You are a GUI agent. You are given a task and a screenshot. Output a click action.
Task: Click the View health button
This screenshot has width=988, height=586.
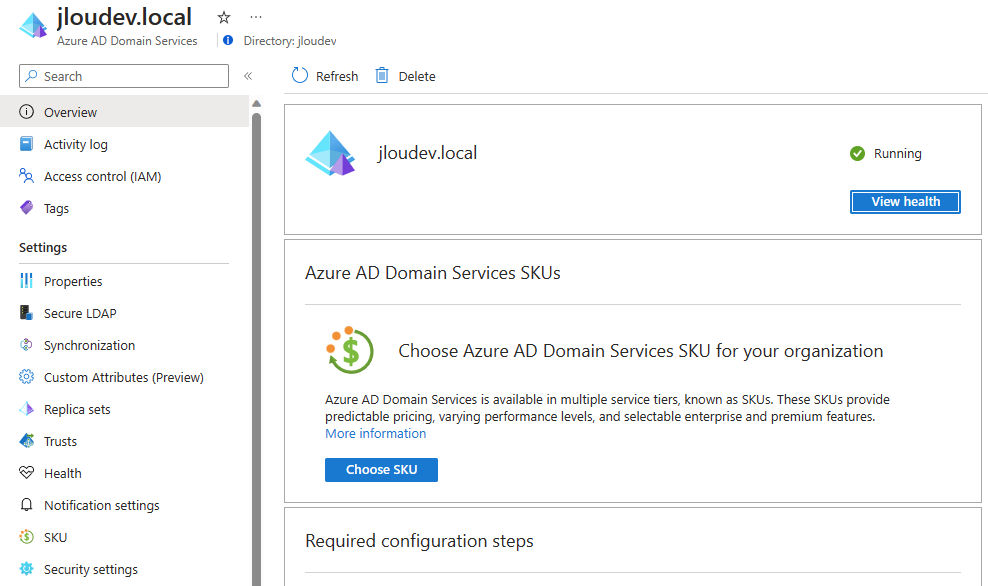905,202
